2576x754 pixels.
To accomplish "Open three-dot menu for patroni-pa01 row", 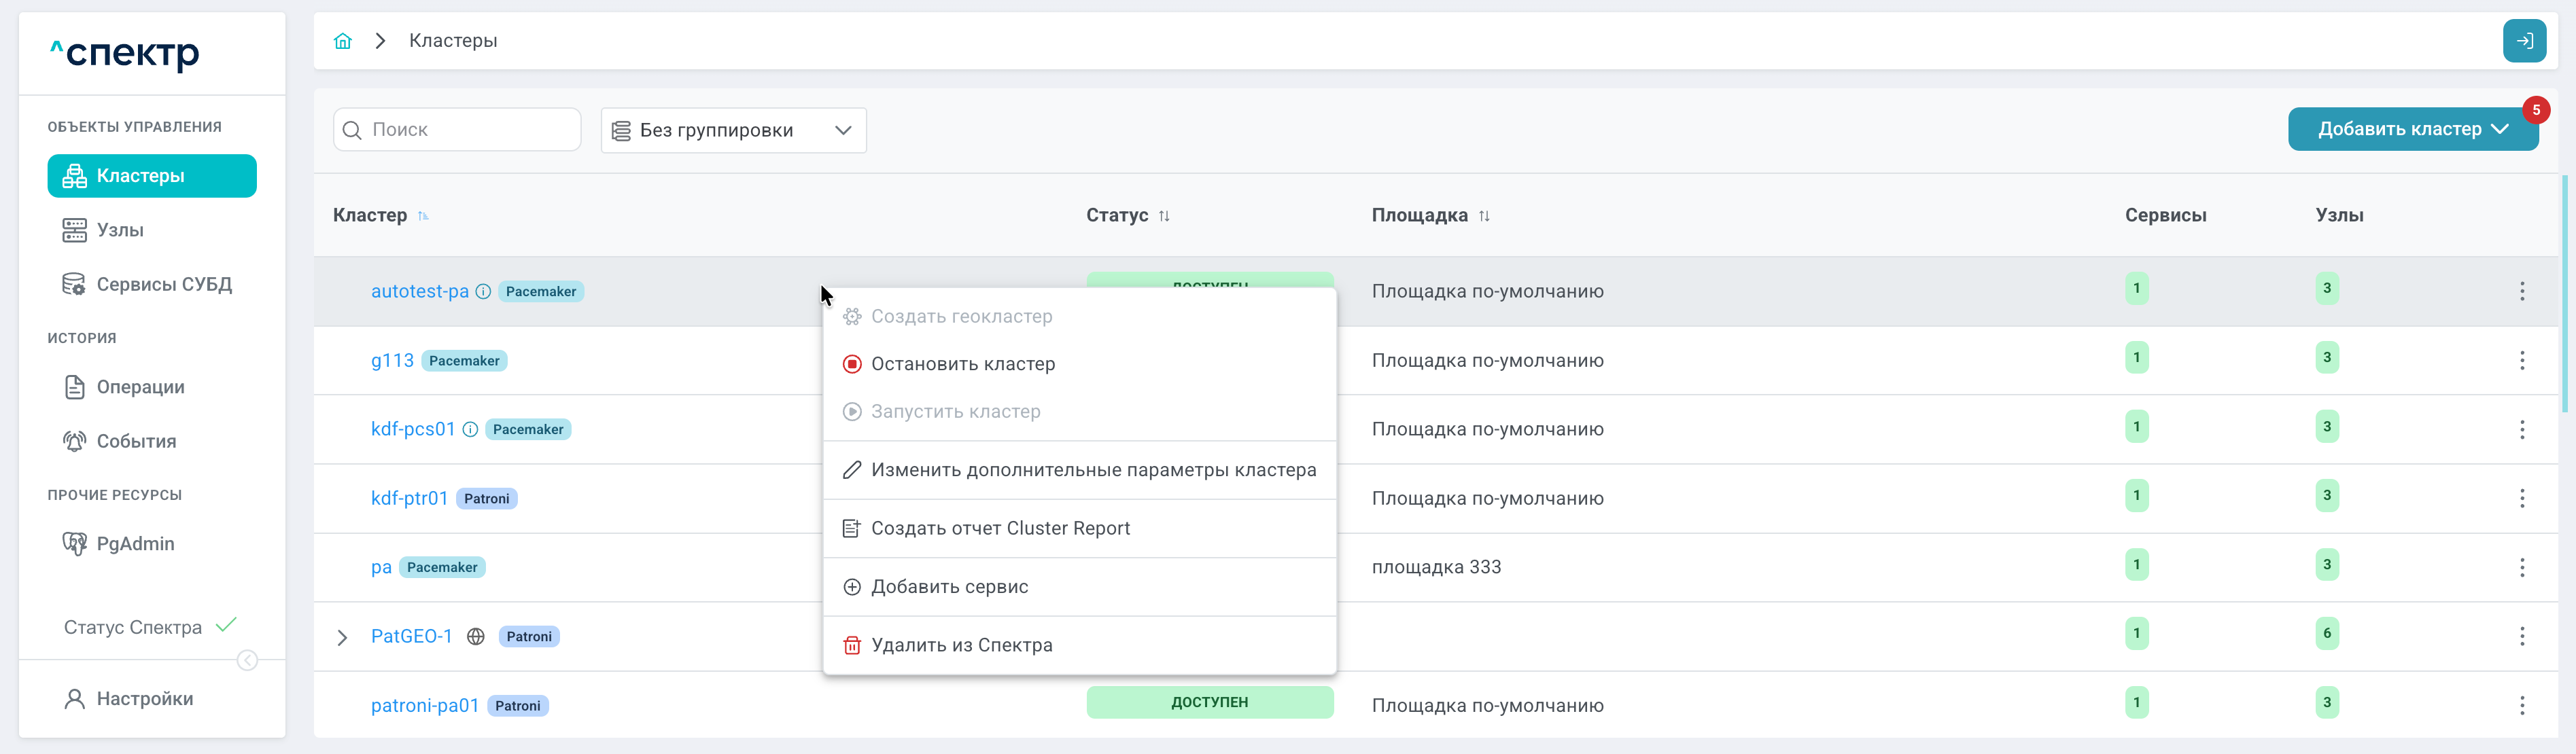I will 2521,706.
